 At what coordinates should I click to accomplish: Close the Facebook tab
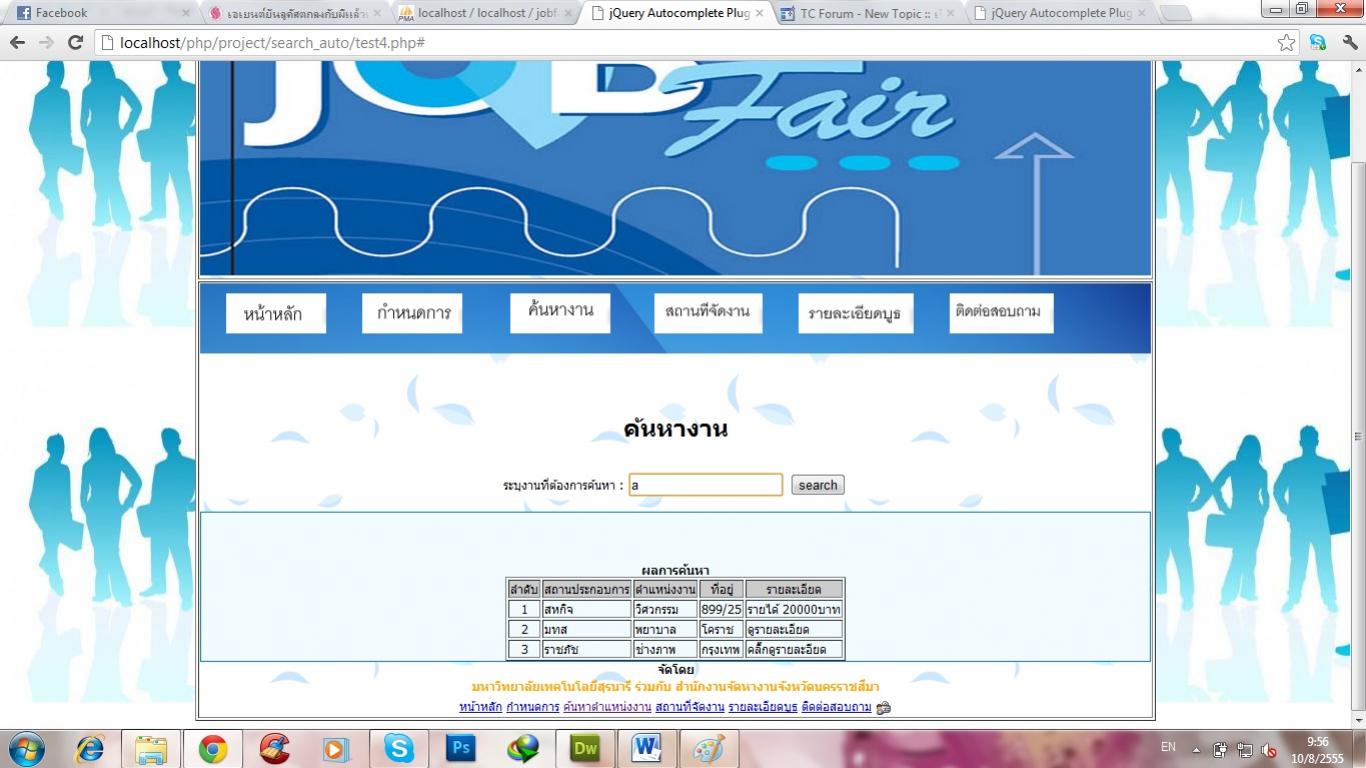[x=186, y=13]
